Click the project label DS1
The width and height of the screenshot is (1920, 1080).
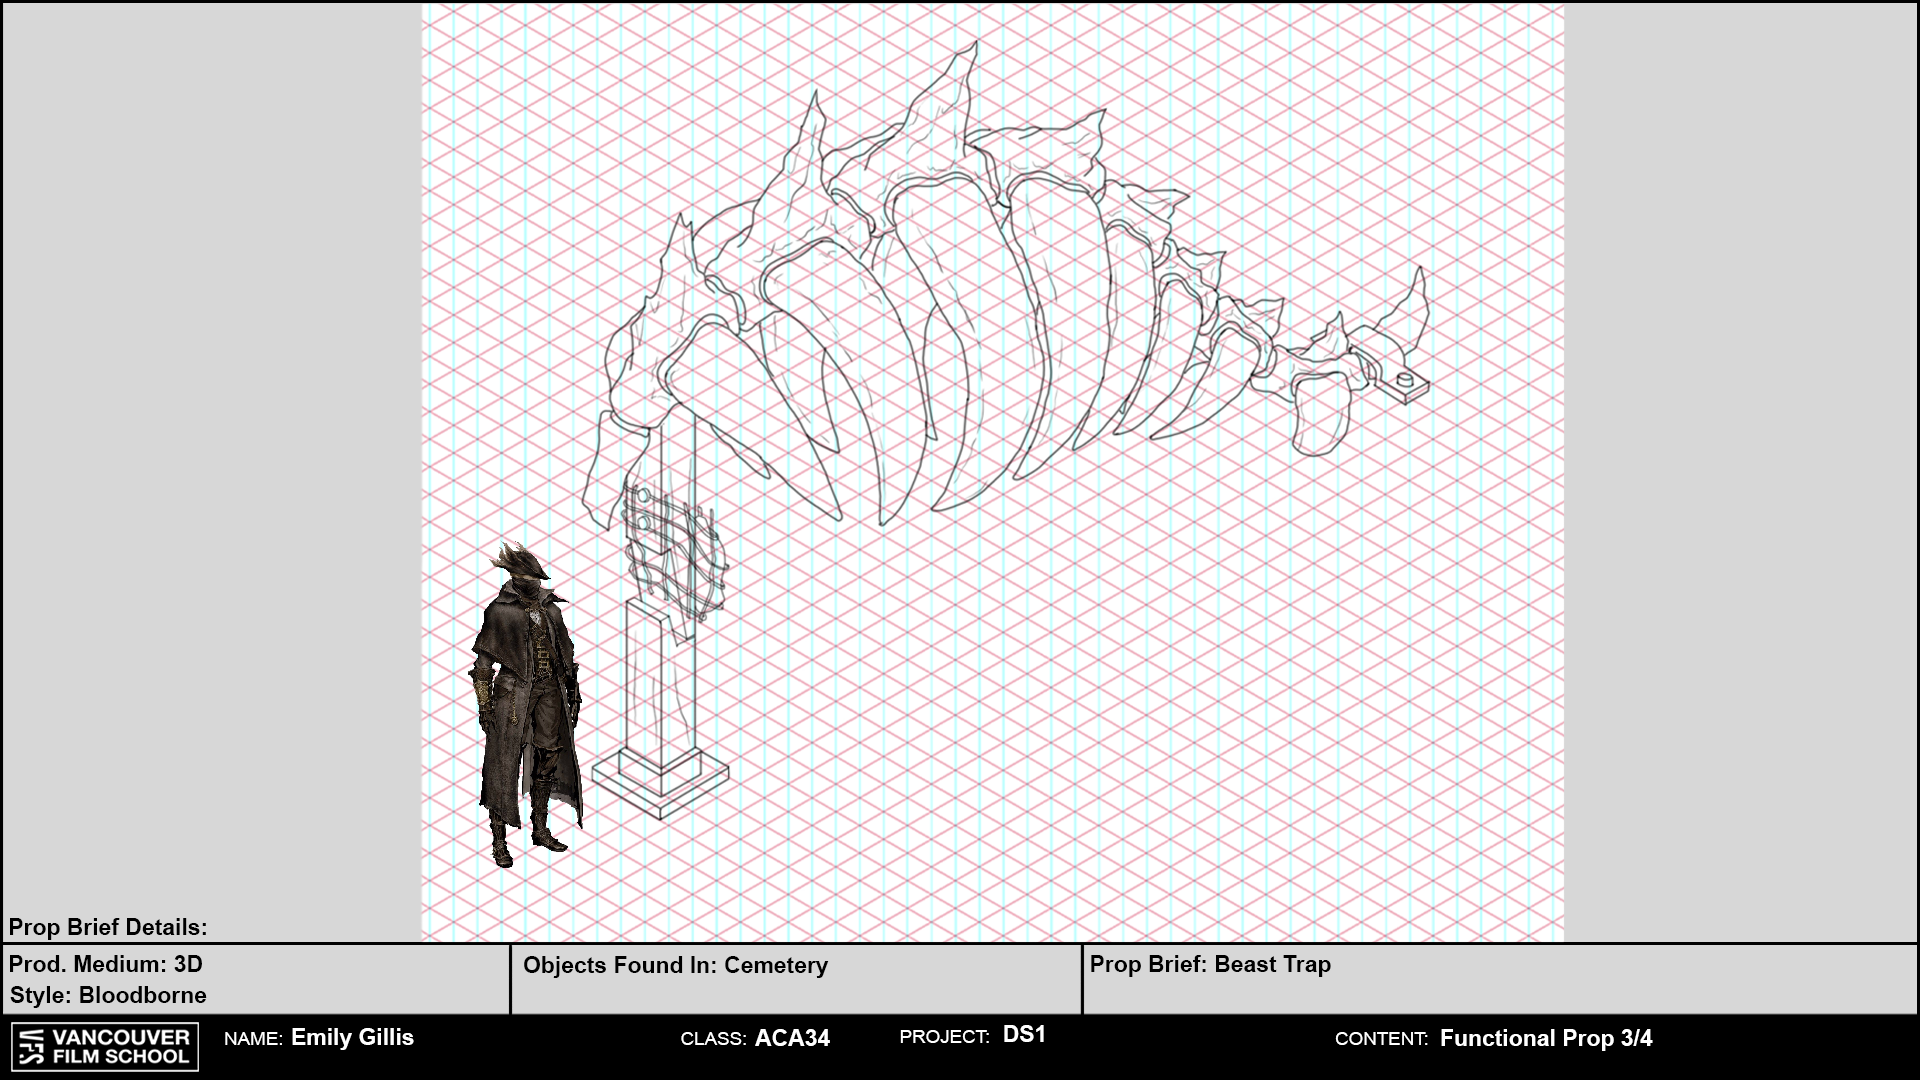(1024, 1035)
